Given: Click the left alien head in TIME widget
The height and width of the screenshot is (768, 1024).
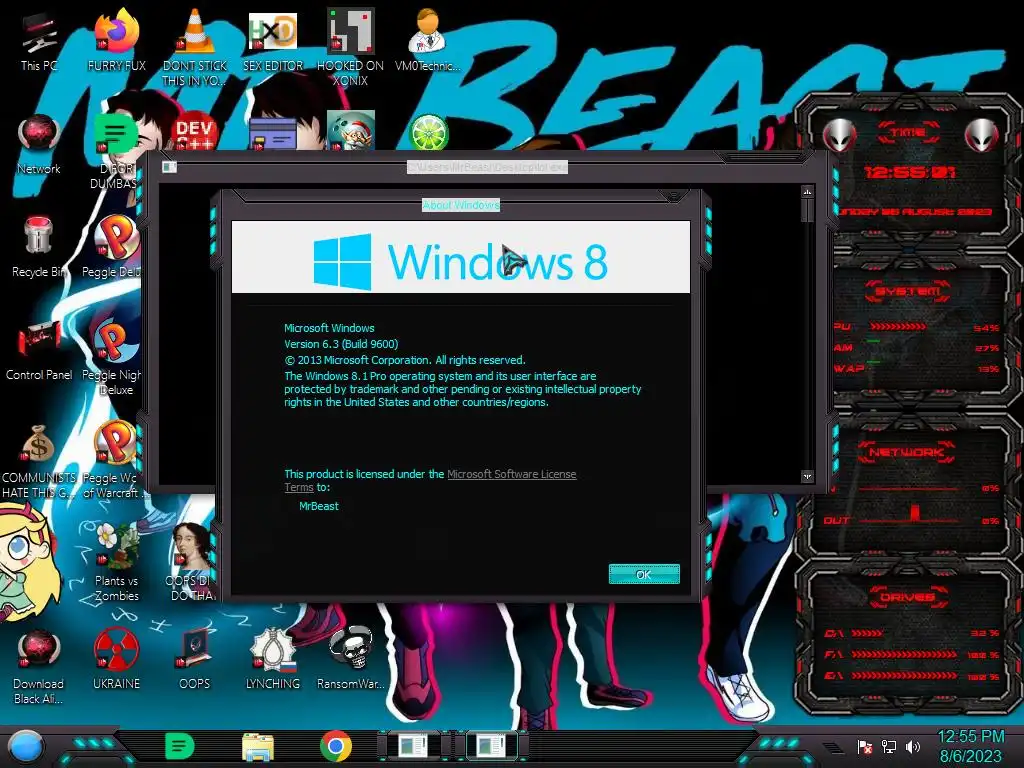Looking at the screenshot, I should (x=839, y=135).
